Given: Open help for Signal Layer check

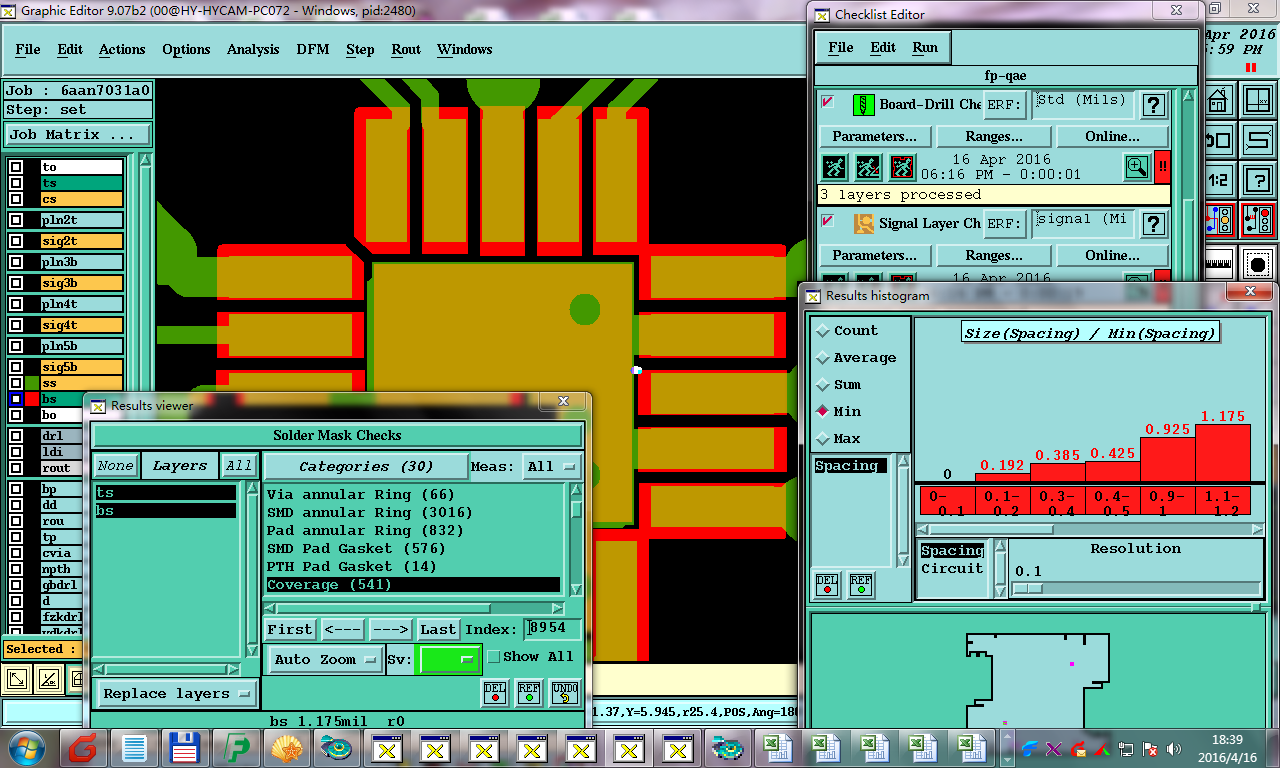Looking at the screenshot, I should [1154, 224].
